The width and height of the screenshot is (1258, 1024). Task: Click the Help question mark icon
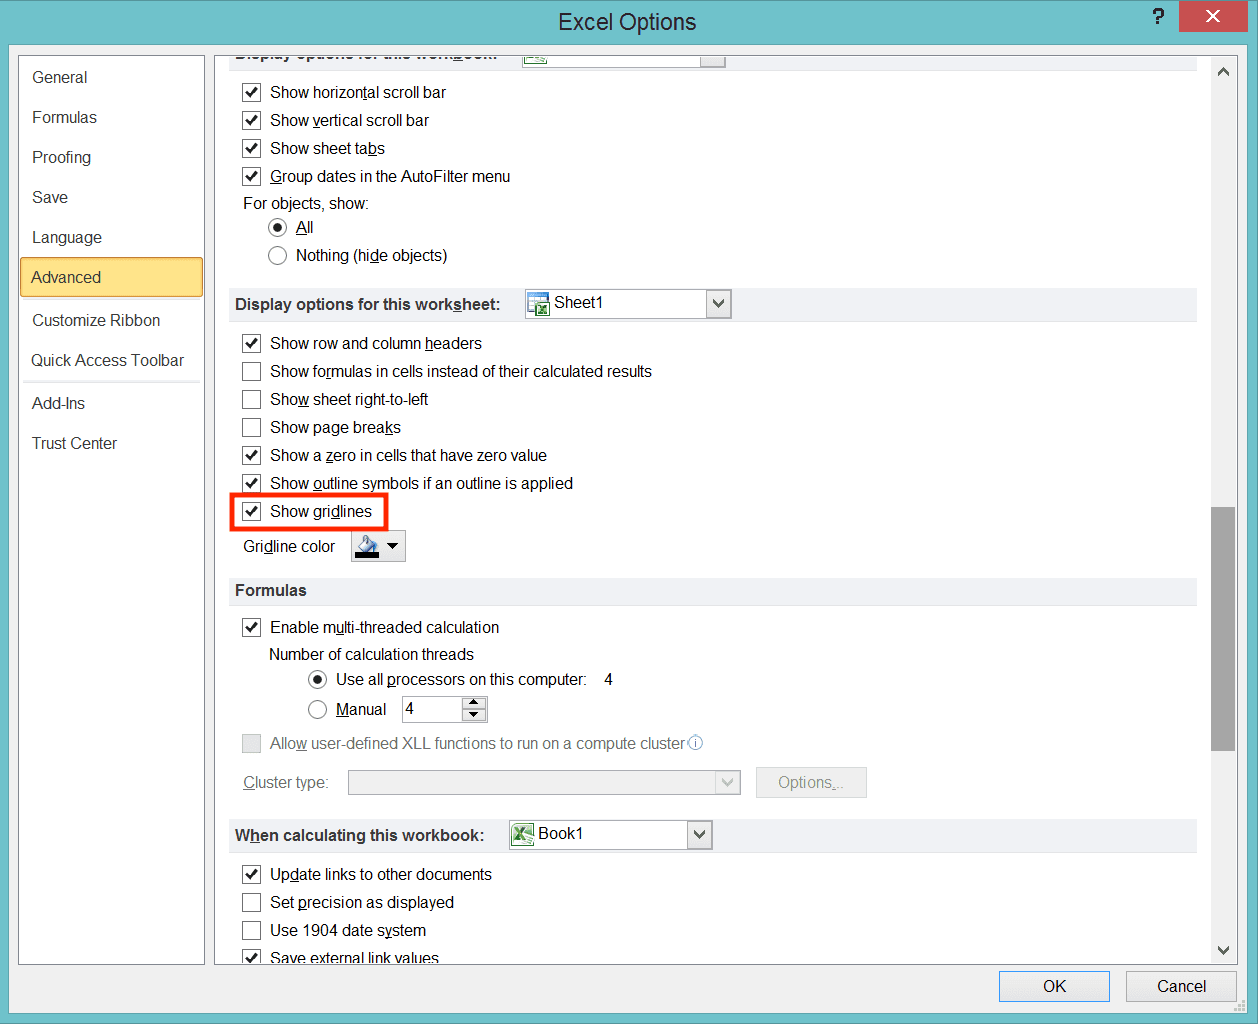(1157, 17)
